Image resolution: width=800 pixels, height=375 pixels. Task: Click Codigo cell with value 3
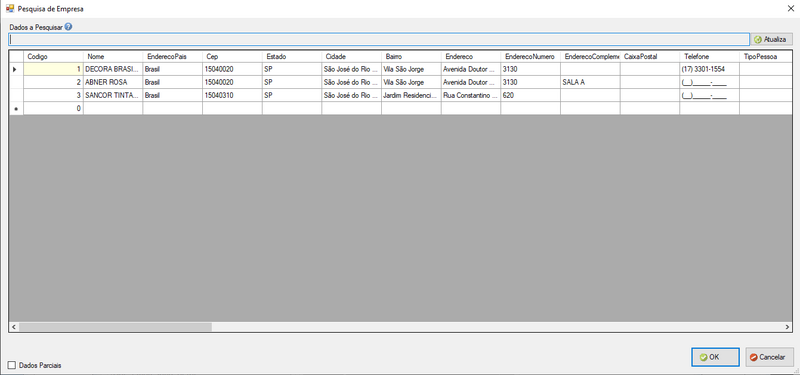[x=54, y=95]
